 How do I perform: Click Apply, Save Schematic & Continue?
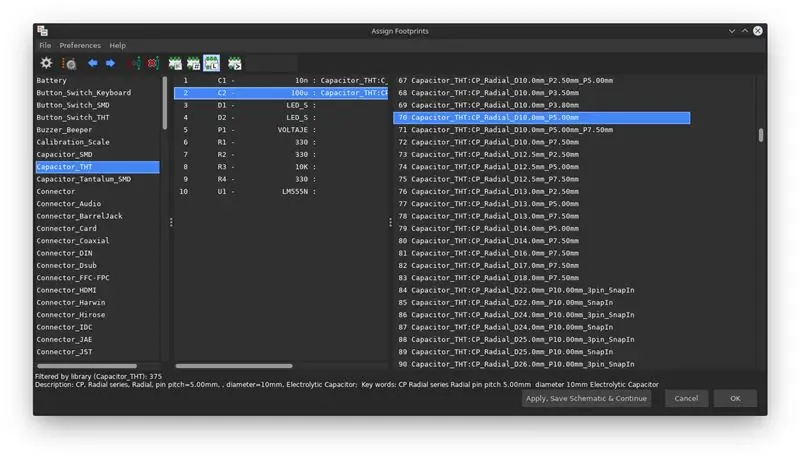click(586, 398)
